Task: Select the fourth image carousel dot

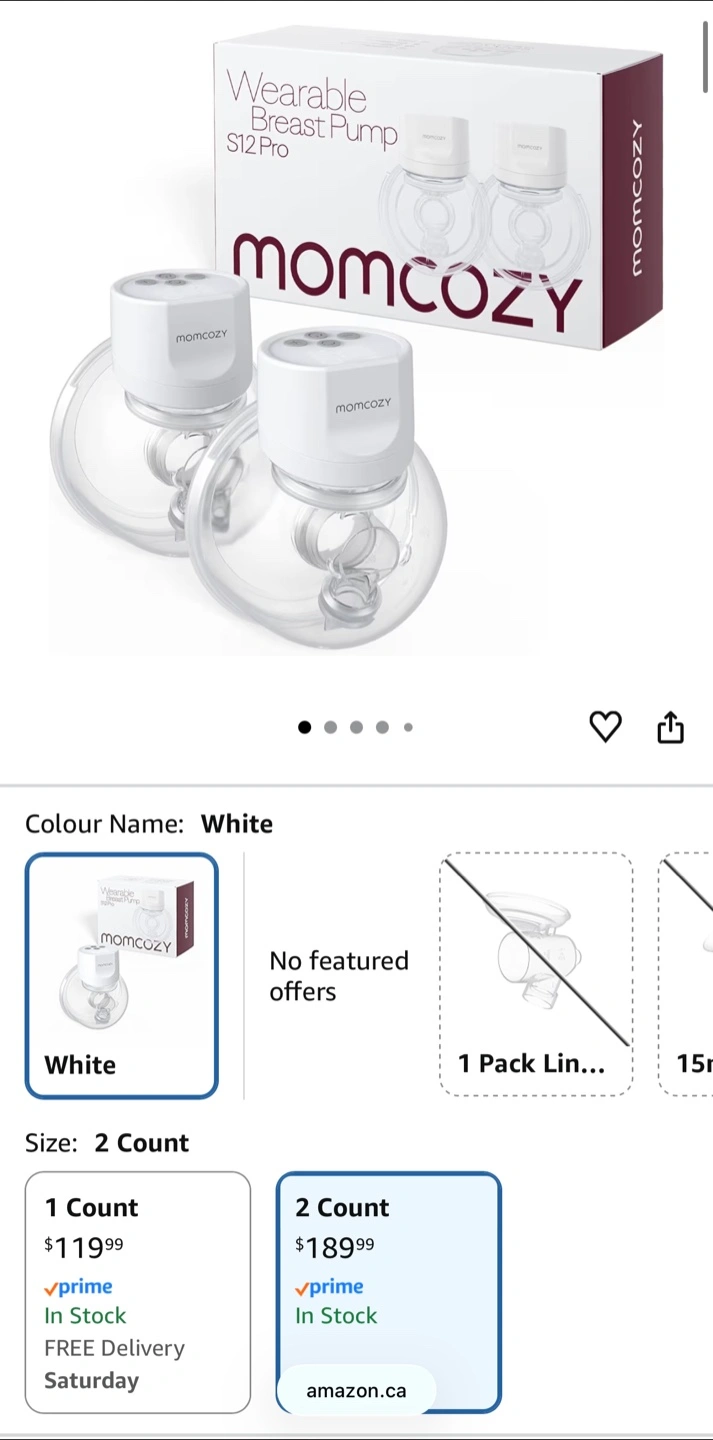Action: [x=382, y=727]
